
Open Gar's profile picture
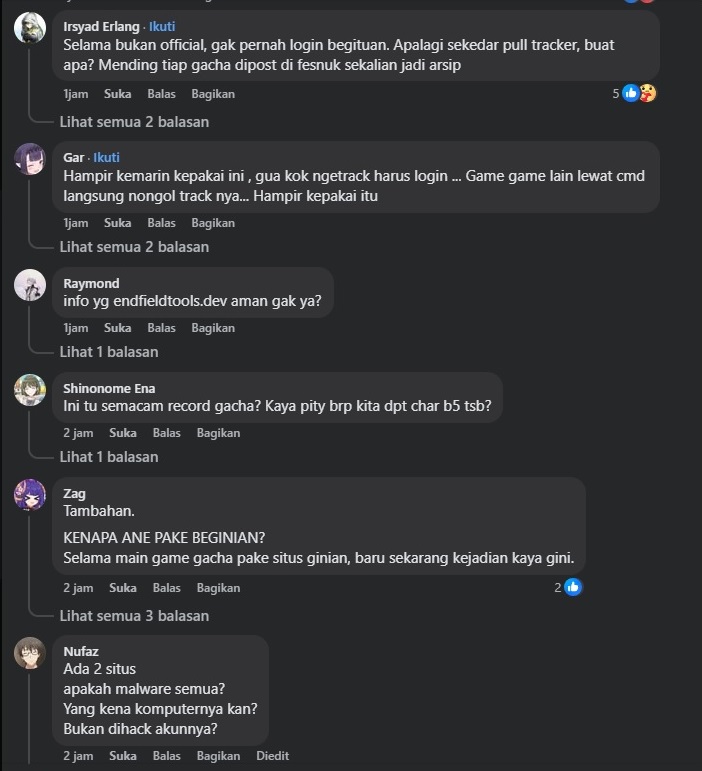[x=30, y=159]
